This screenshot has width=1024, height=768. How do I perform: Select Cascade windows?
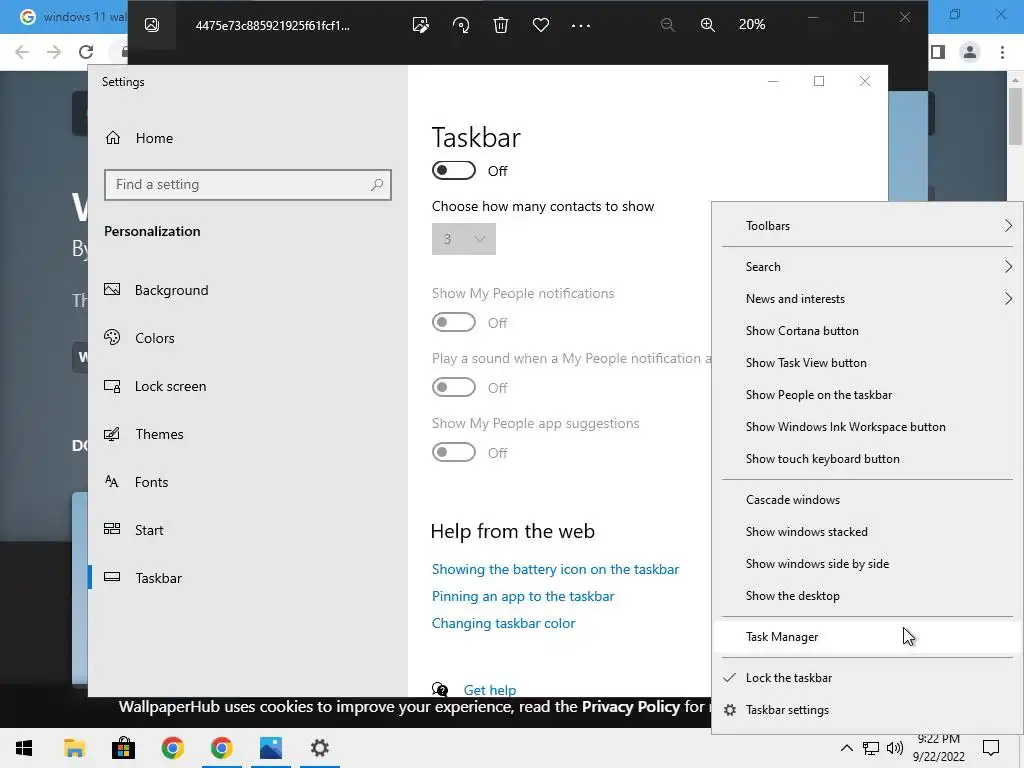click(x=867, y=500)
